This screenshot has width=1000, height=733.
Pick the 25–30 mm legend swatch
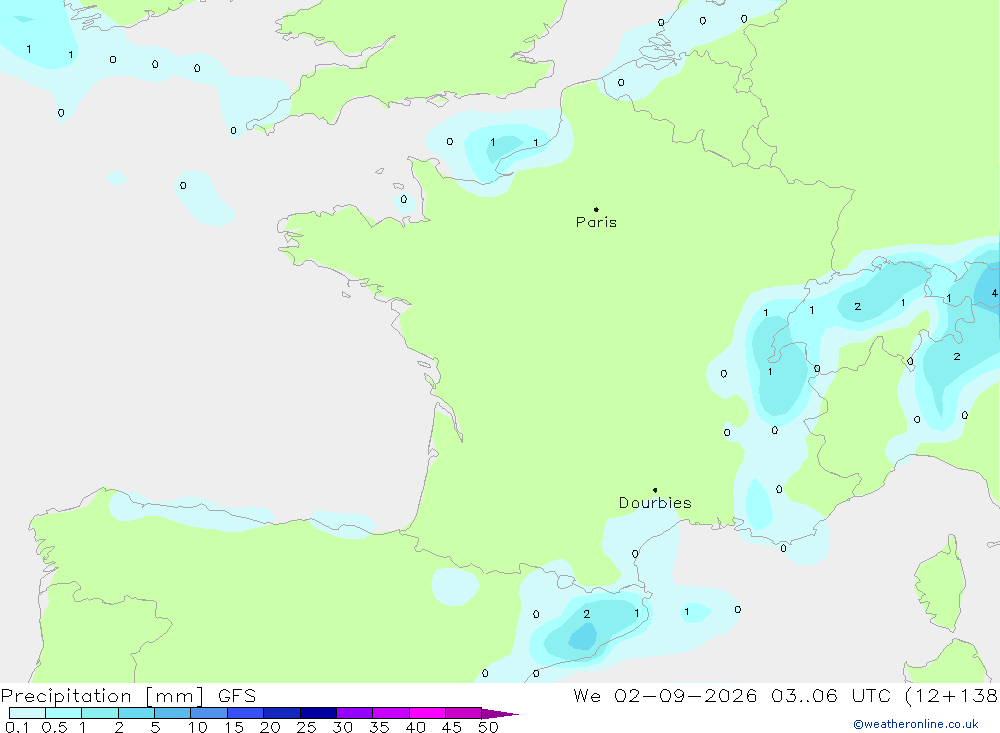click(x=318, y=713)
